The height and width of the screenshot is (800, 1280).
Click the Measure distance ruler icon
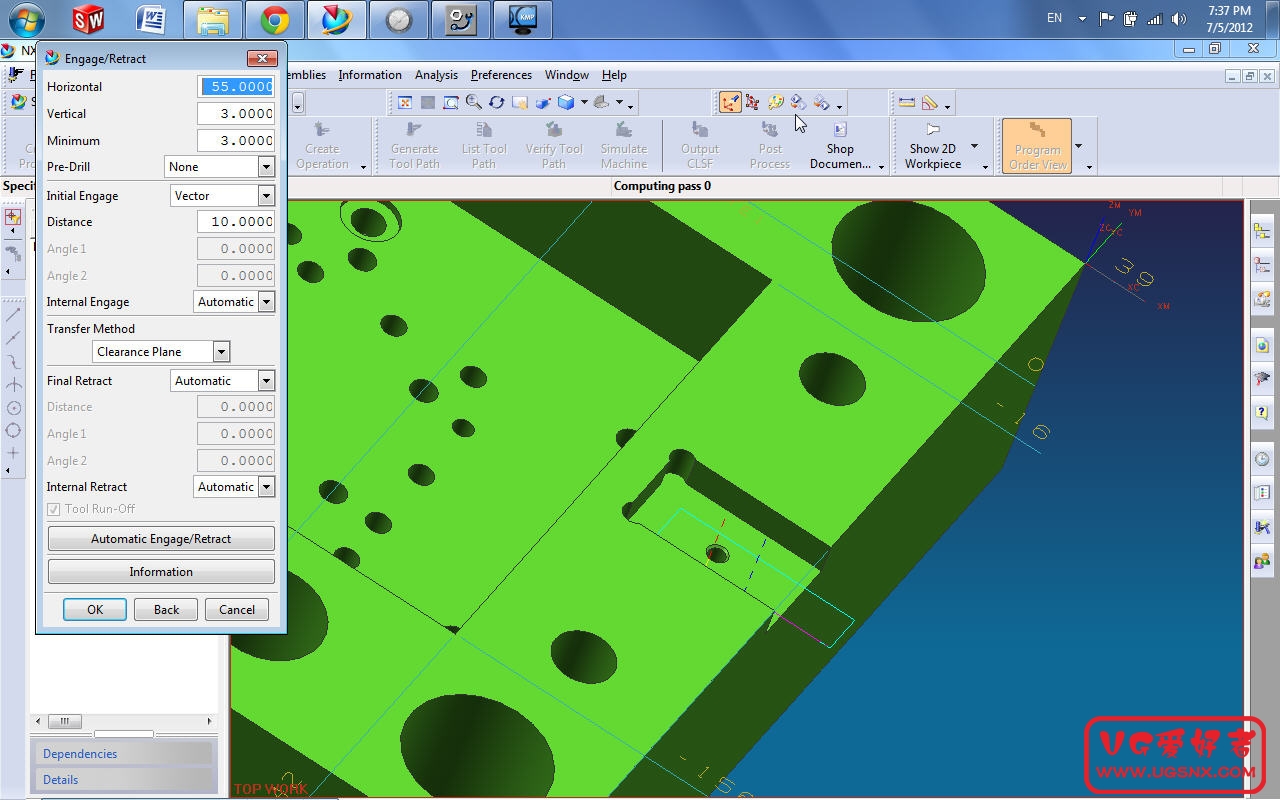(906, 102)
